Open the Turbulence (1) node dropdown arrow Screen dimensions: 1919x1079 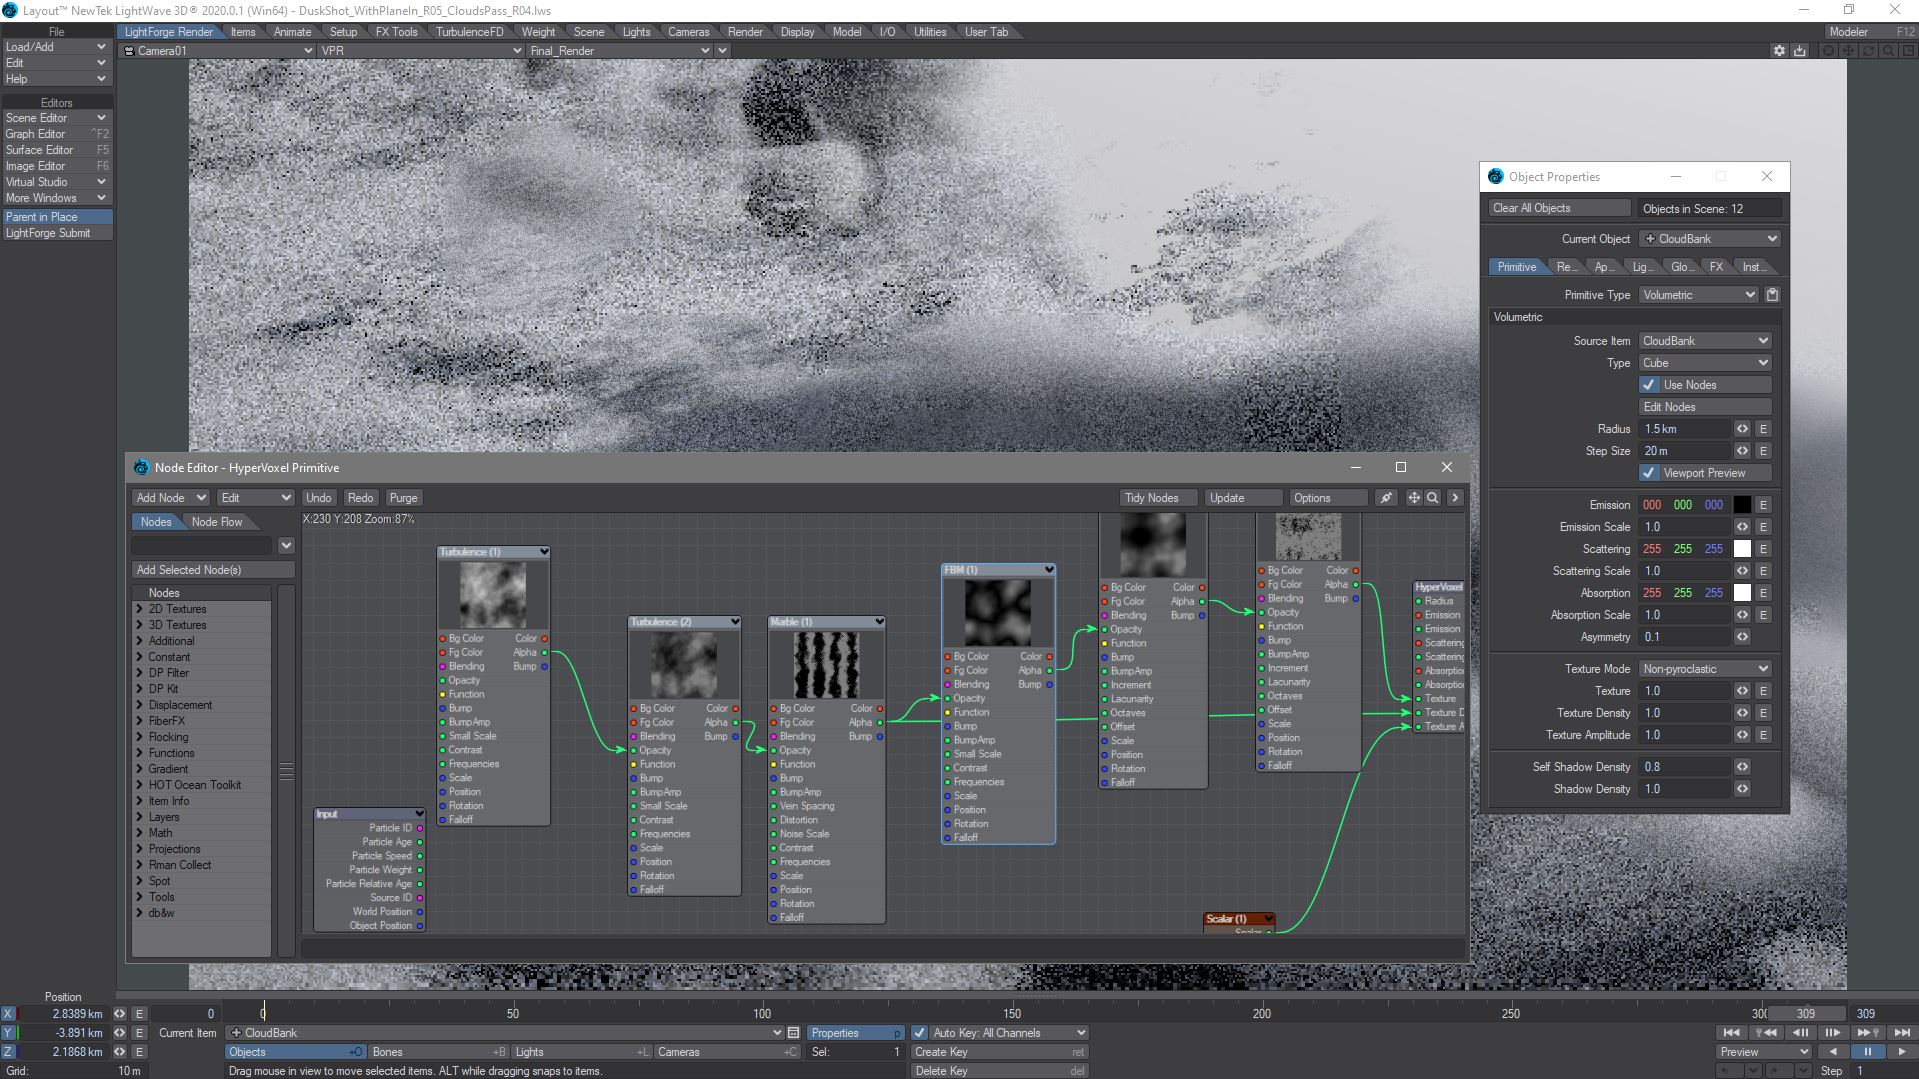544,552
